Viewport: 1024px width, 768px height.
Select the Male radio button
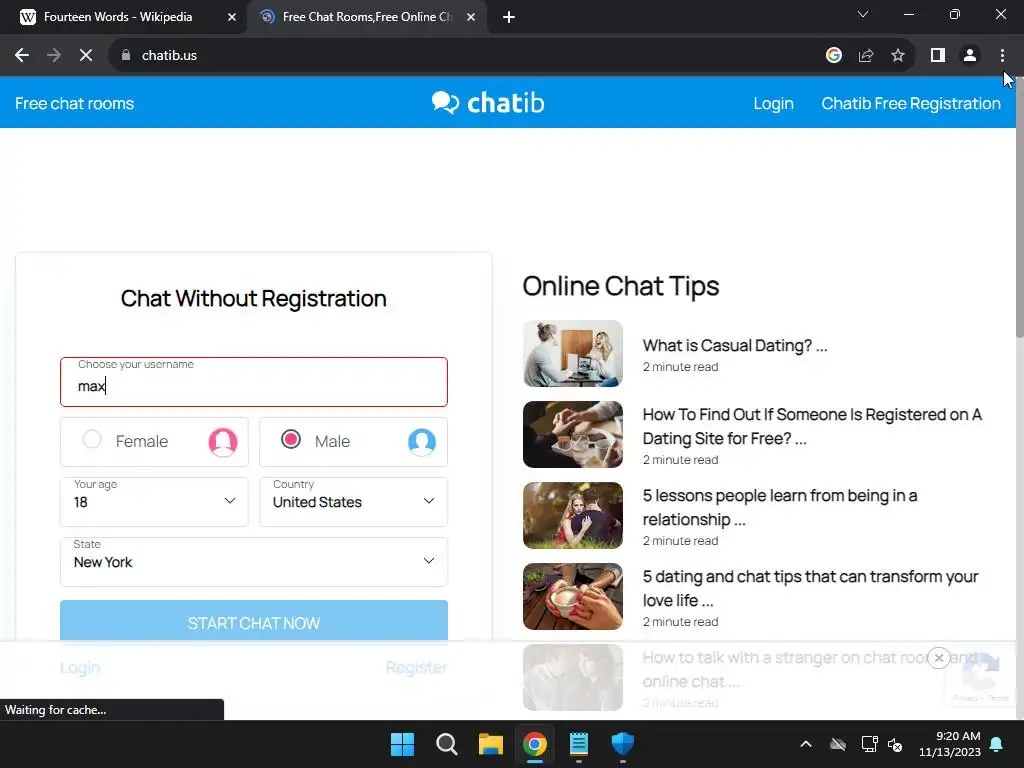[x=291, y=439]
